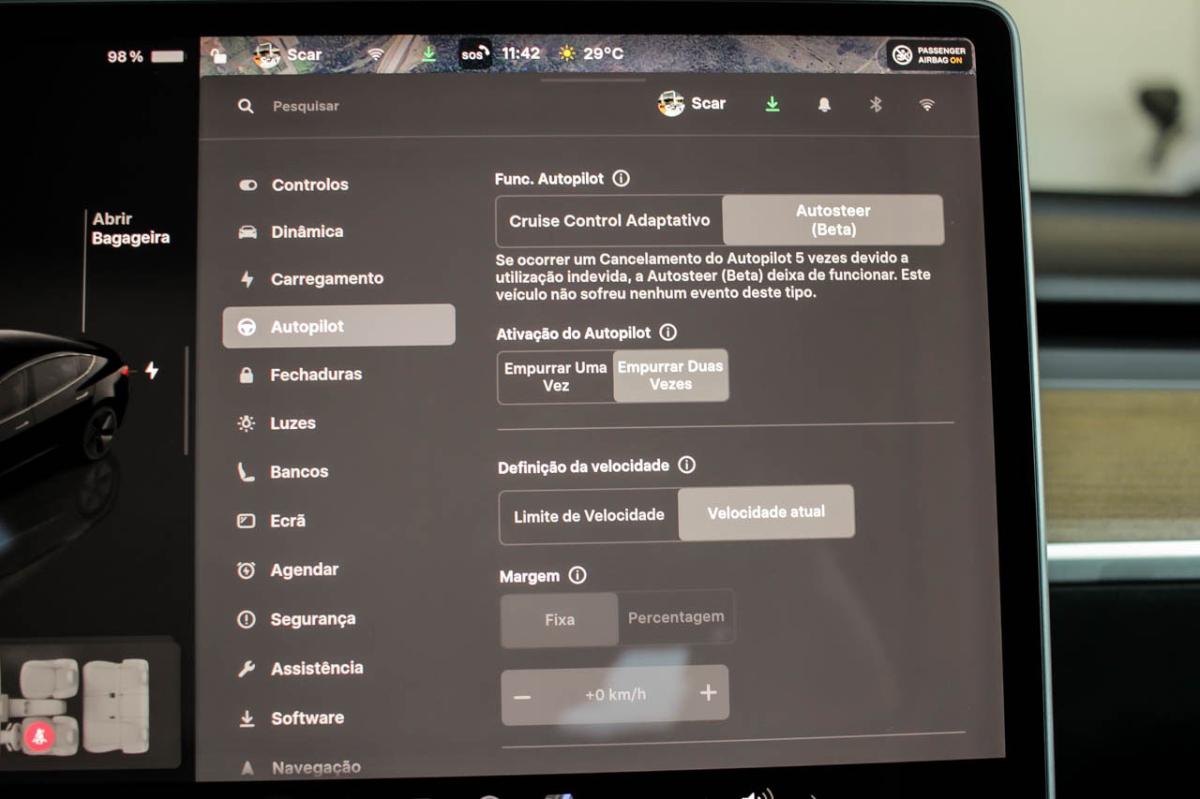Choose Cruise Control Adaptativo mode
The height and width of the screenshot is (799, 1200).
[x=609, y=221]
